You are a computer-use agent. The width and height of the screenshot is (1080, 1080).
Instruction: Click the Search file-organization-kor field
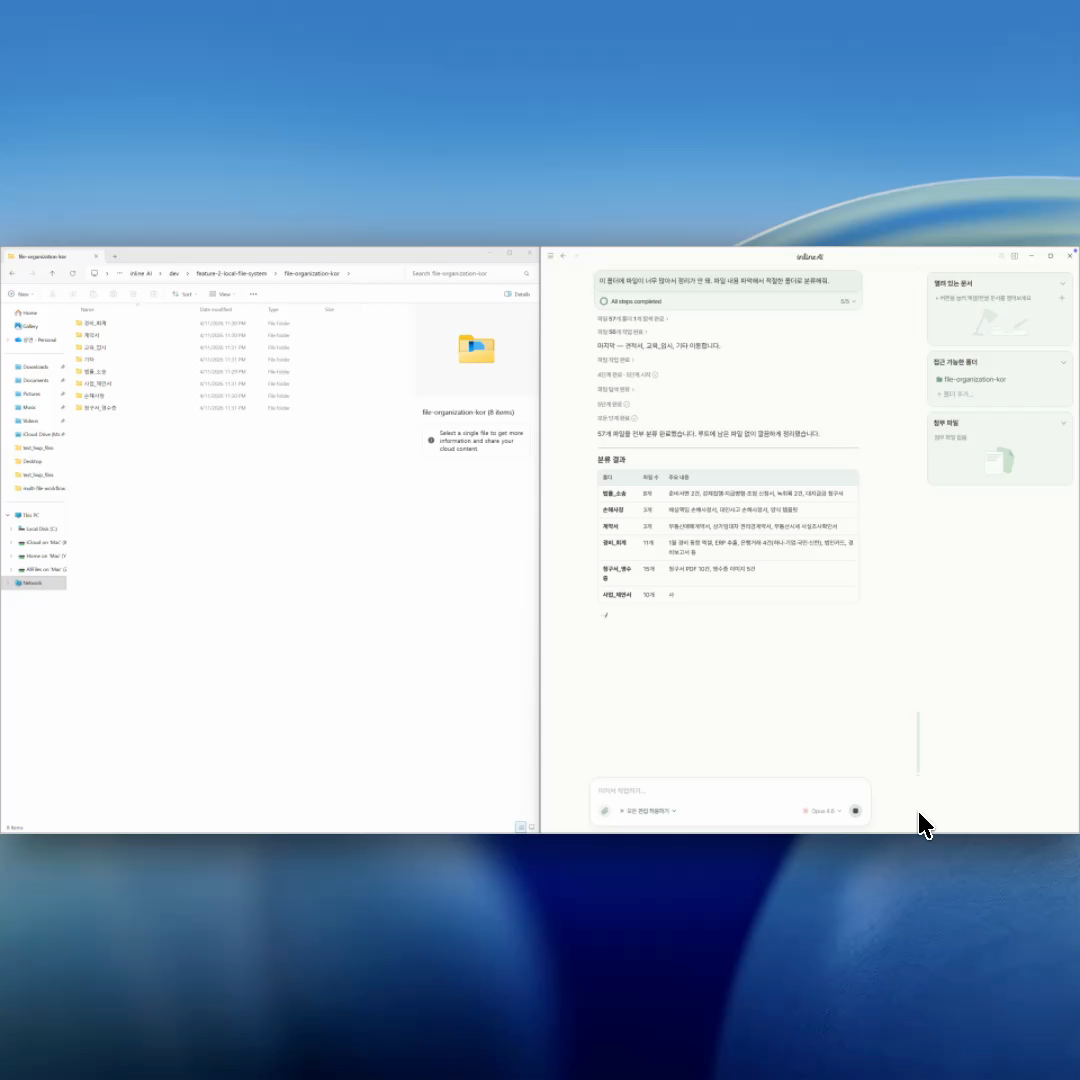[x=465, y=273]
